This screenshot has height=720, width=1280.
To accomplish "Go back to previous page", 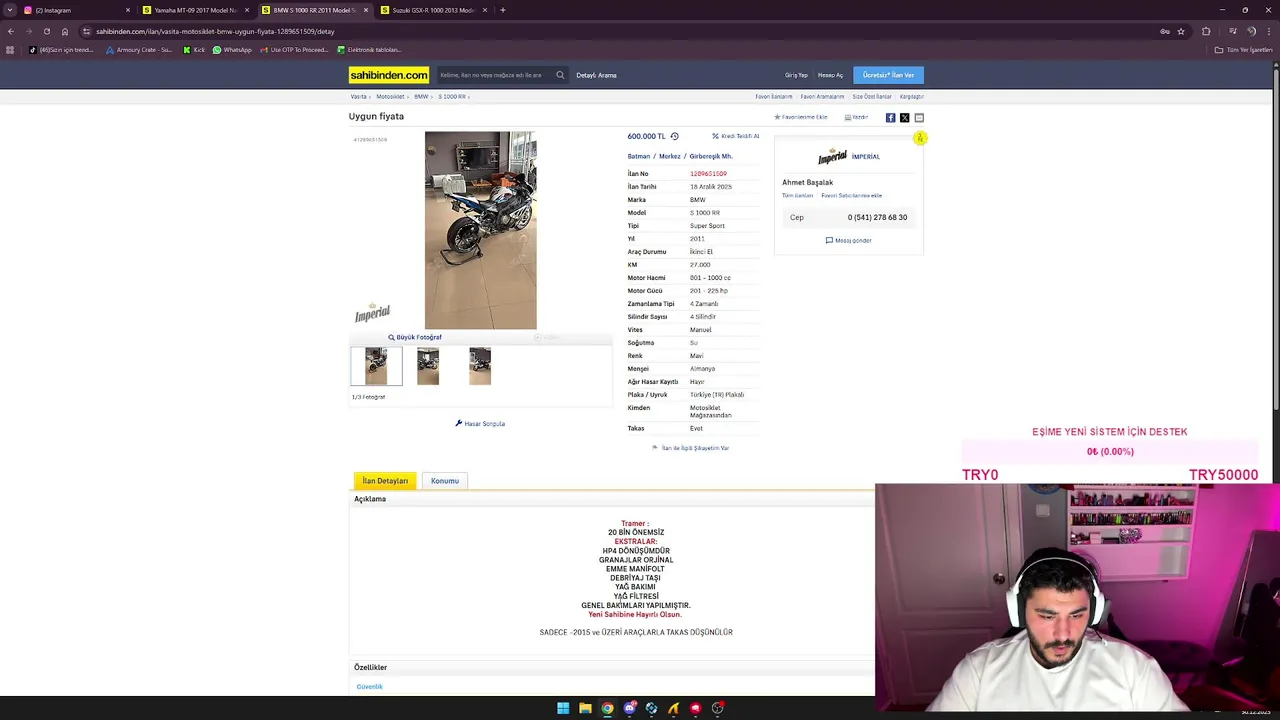I will 10,31.
